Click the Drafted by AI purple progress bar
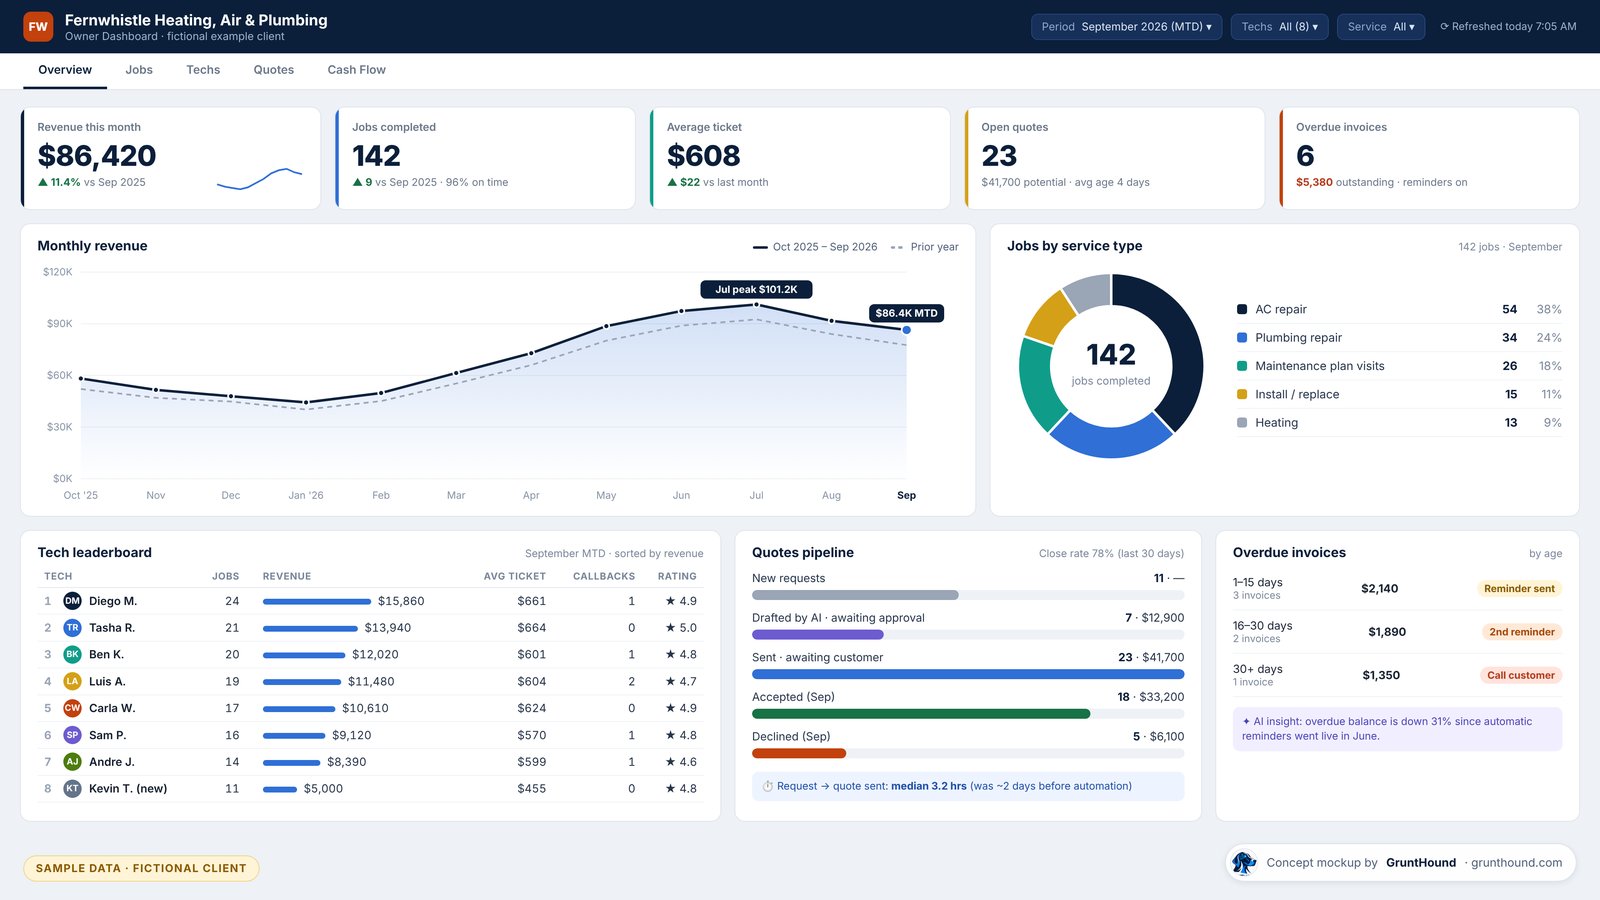Viewport: 1600px width, 900px height. click(818, 635)
